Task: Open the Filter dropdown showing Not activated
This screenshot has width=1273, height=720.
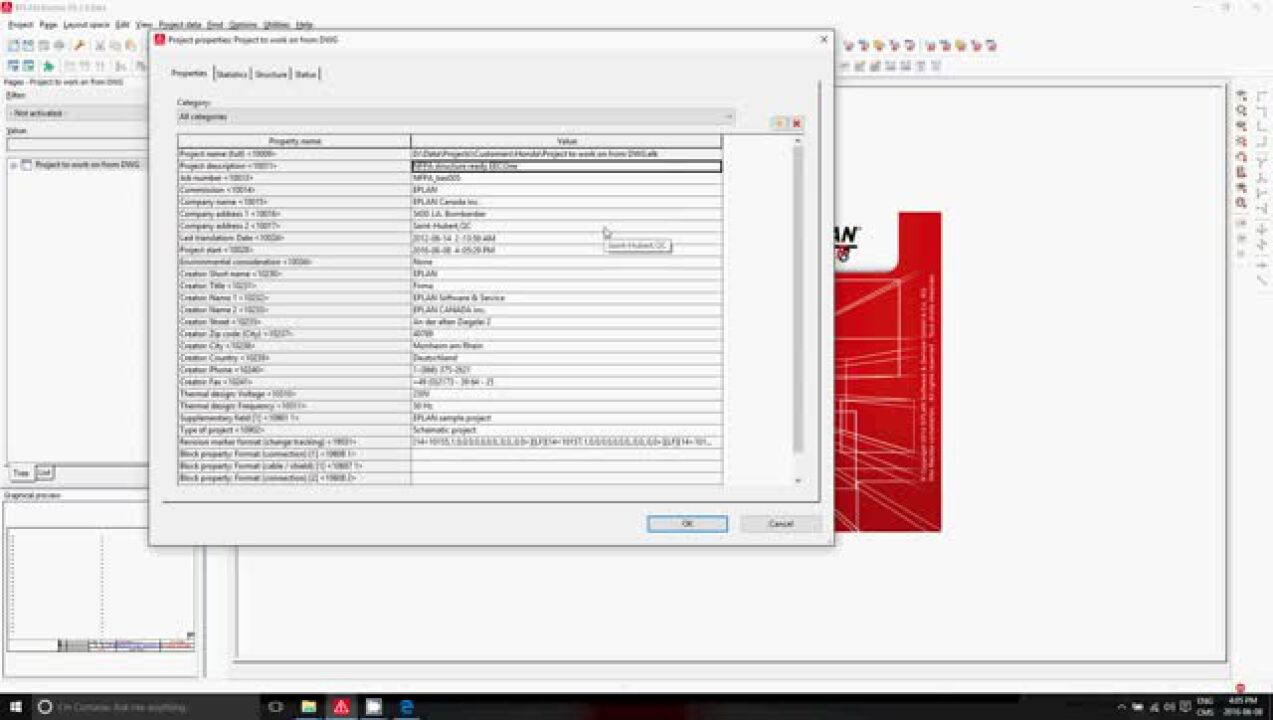Action: pyautogui.click(x=75, y=113)
